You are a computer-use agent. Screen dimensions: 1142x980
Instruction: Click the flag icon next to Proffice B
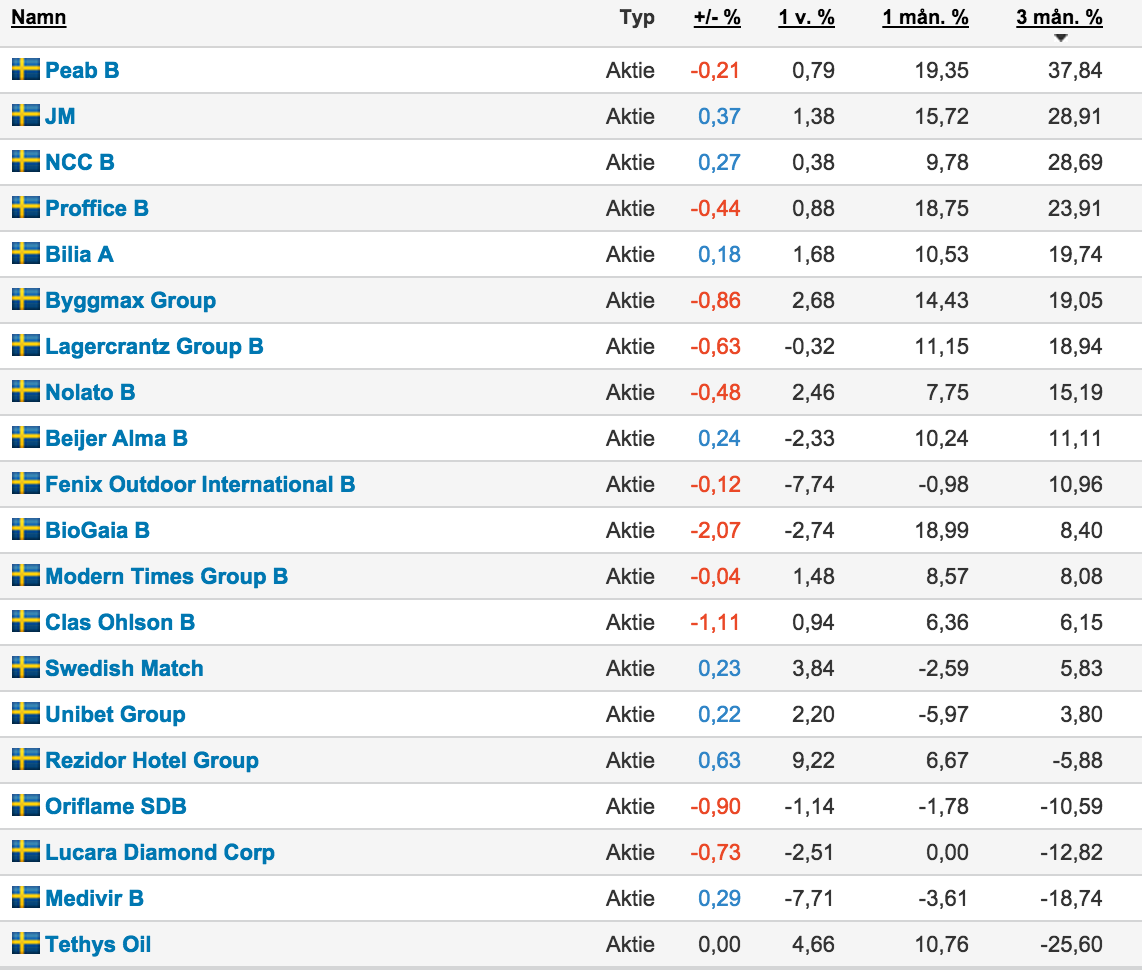(26, 208)
